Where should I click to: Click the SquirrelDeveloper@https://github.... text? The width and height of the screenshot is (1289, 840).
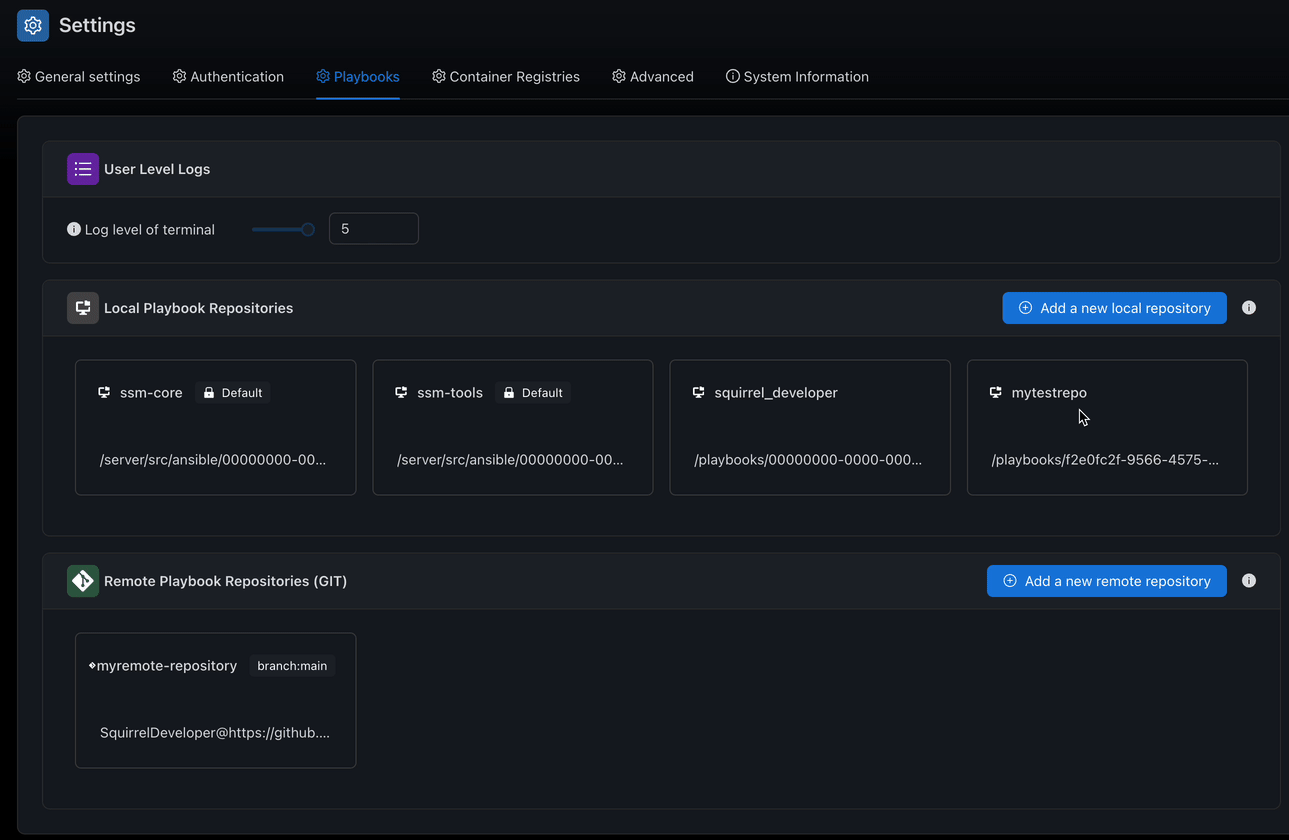coord(215,733)
